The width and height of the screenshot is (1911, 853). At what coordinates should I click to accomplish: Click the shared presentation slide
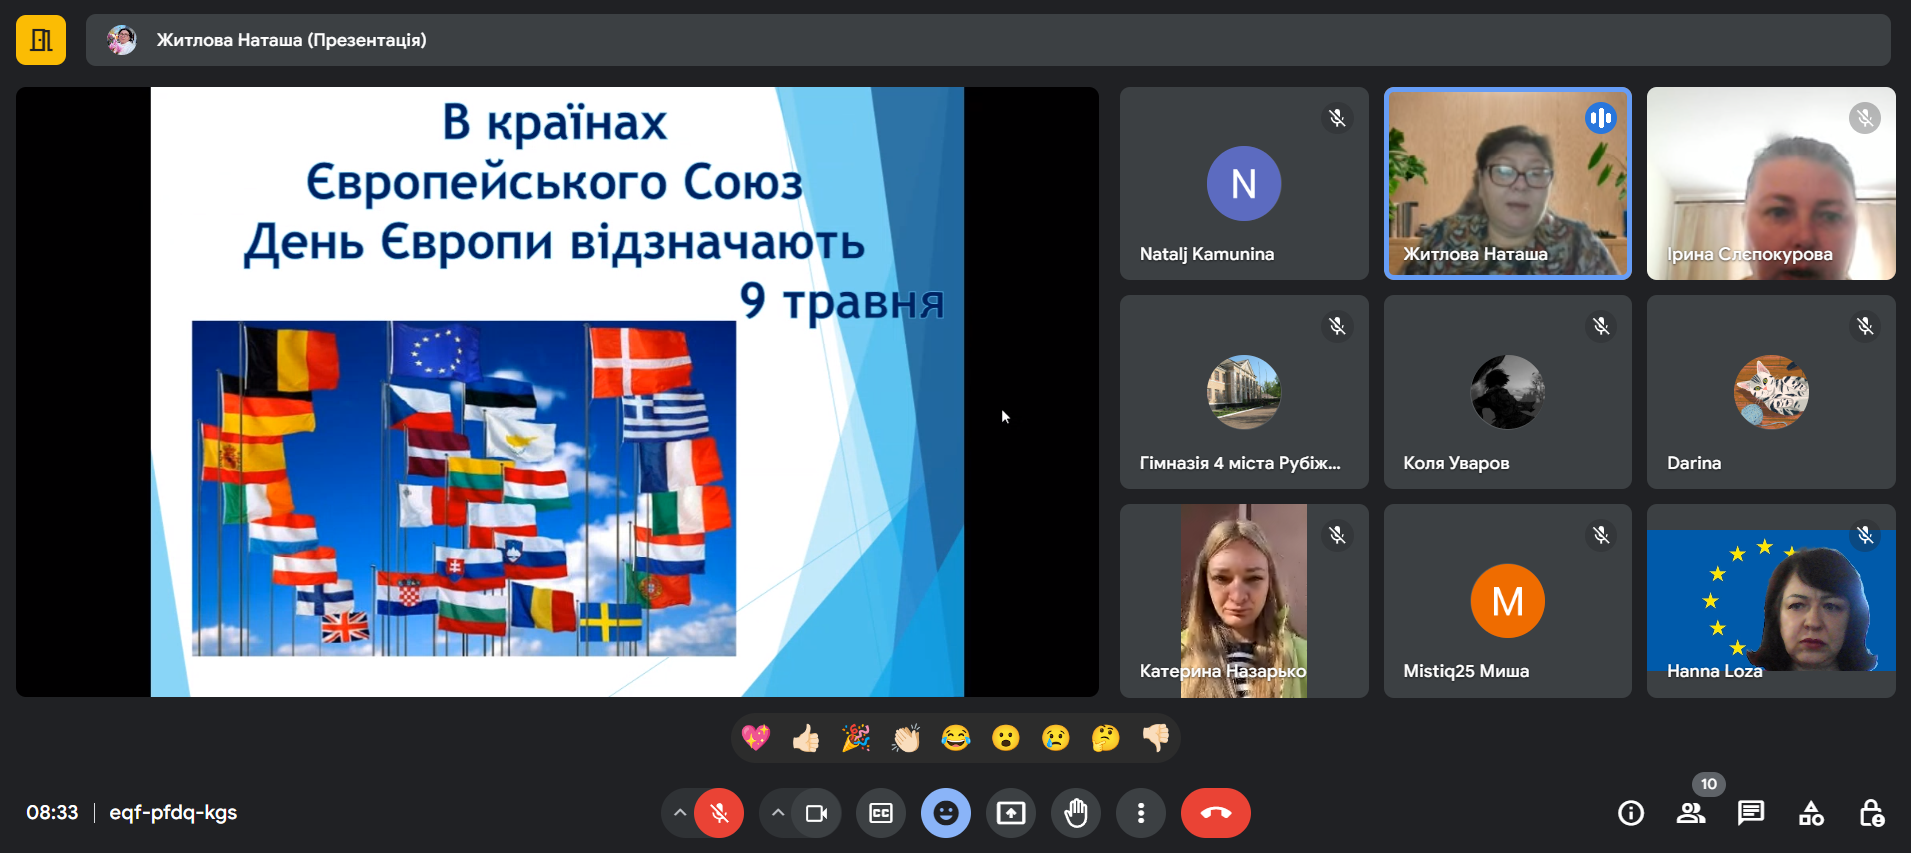point(557,392)
